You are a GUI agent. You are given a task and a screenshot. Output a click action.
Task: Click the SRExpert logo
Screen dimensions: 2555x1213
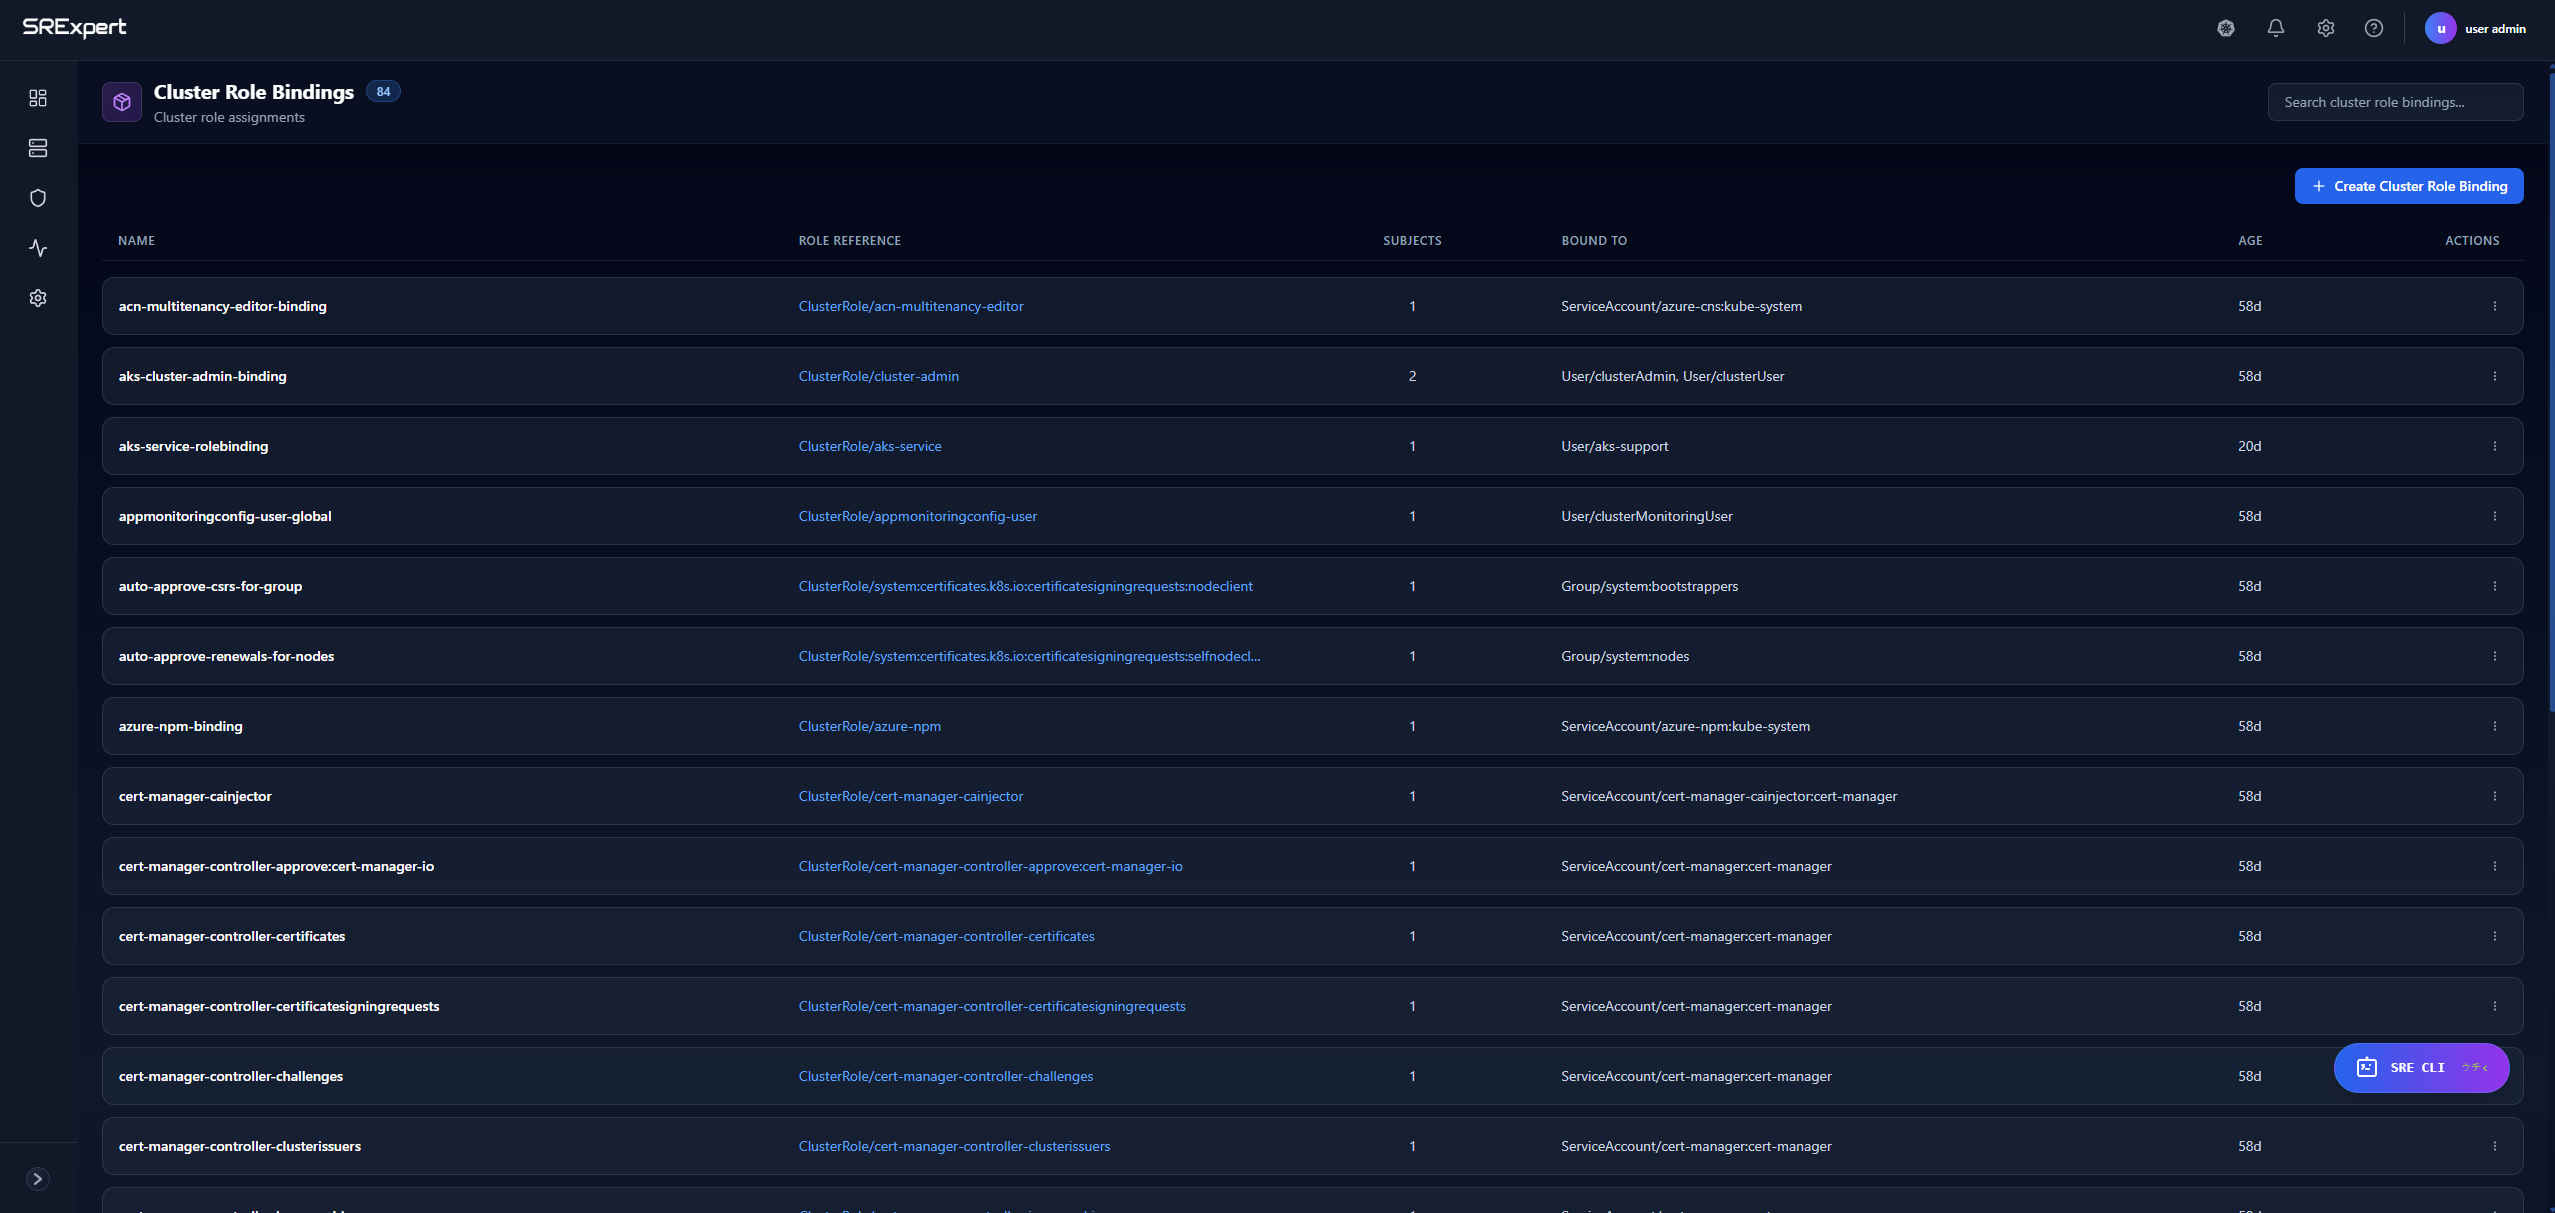click(x=75, y=27)
